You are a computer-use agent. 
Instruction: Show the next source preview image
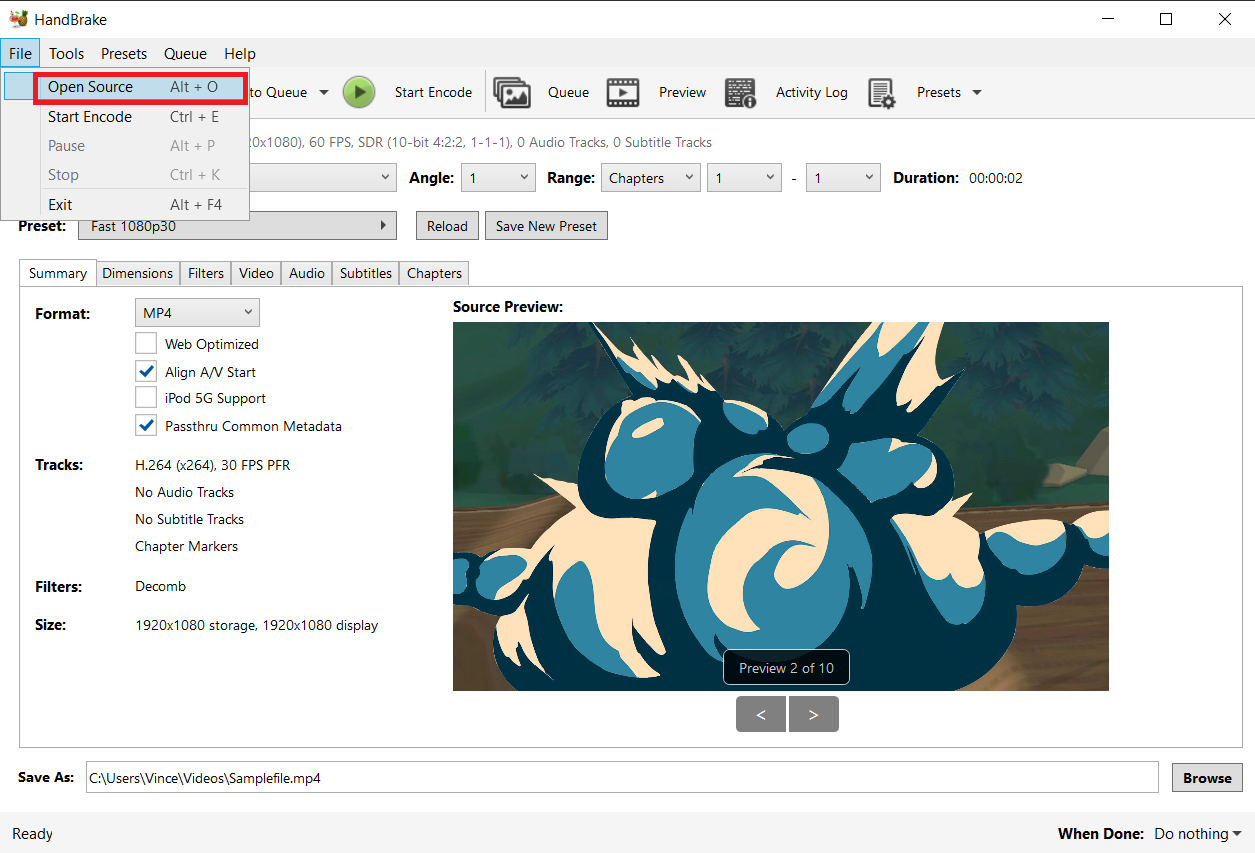(813, 714)
